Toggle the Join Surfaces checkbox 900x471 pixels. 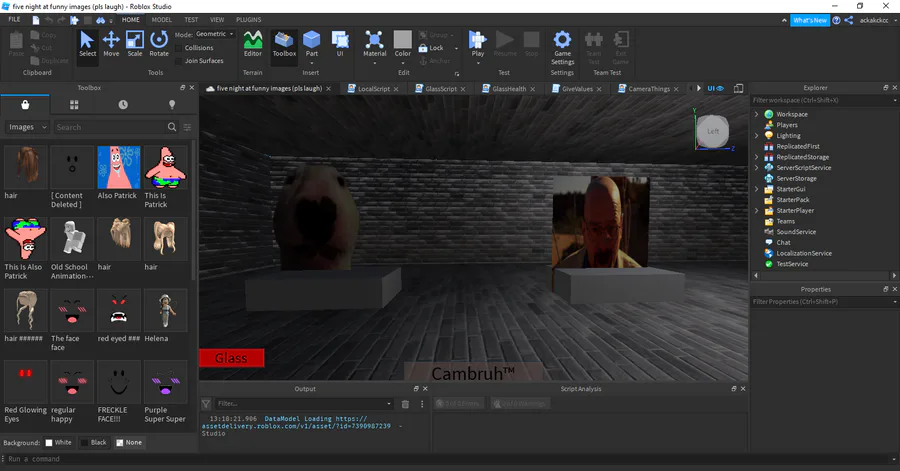click(x=179, y=61)
